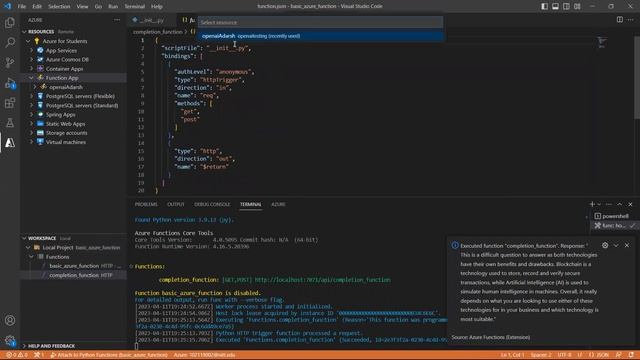Open Customize Layout icon
The image size is (640, 360).
click(x=577, y=6)
